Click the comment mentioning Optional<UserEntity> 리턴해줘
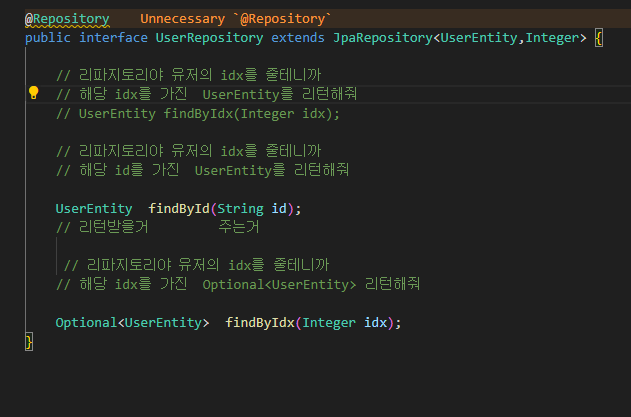Viewport: 631px width, 417px height. point(238,285)
